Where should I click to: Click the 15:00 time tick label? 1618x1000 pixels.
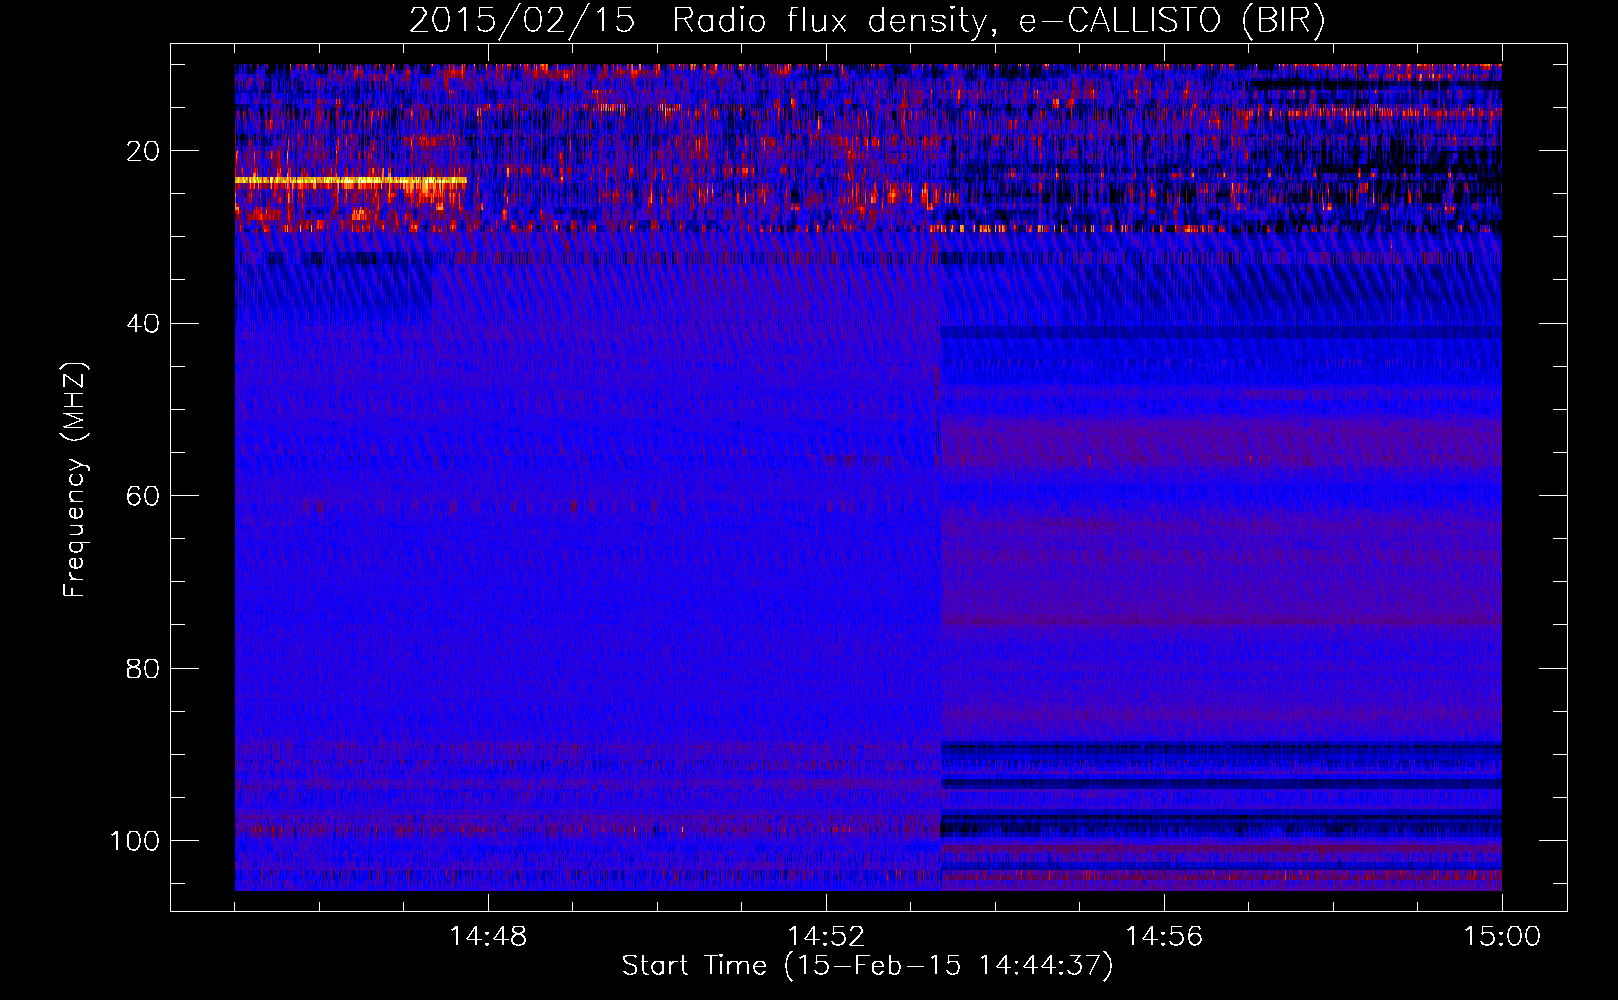click(1502, 937)
